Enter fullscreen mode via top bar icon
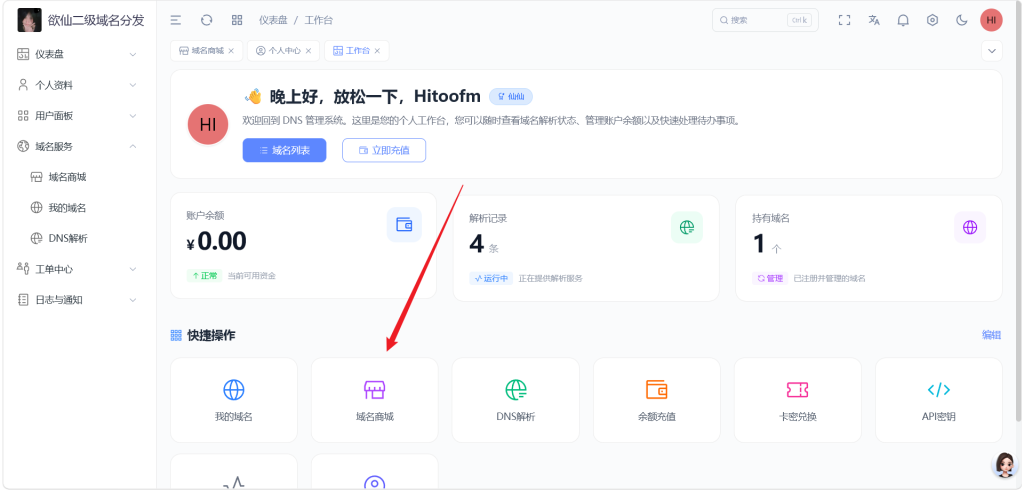1024x491 pixels. point(844,20)
